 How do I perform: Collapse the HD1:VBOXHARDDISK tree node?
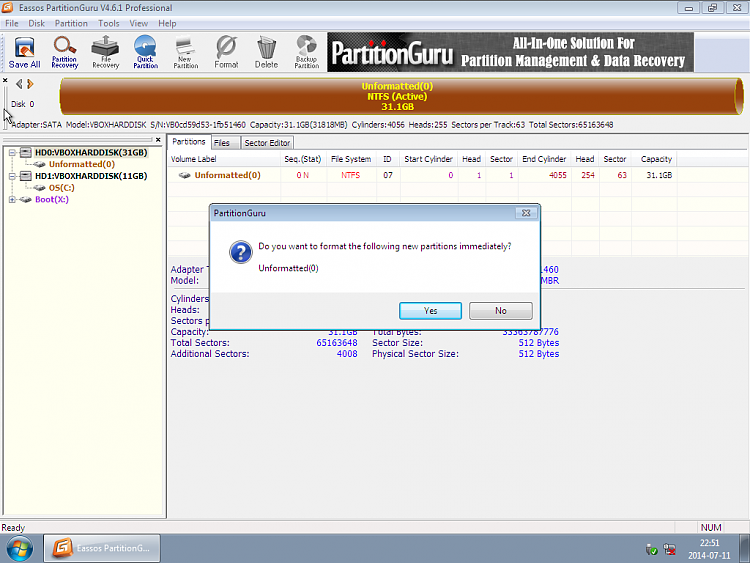pos(12,176)
